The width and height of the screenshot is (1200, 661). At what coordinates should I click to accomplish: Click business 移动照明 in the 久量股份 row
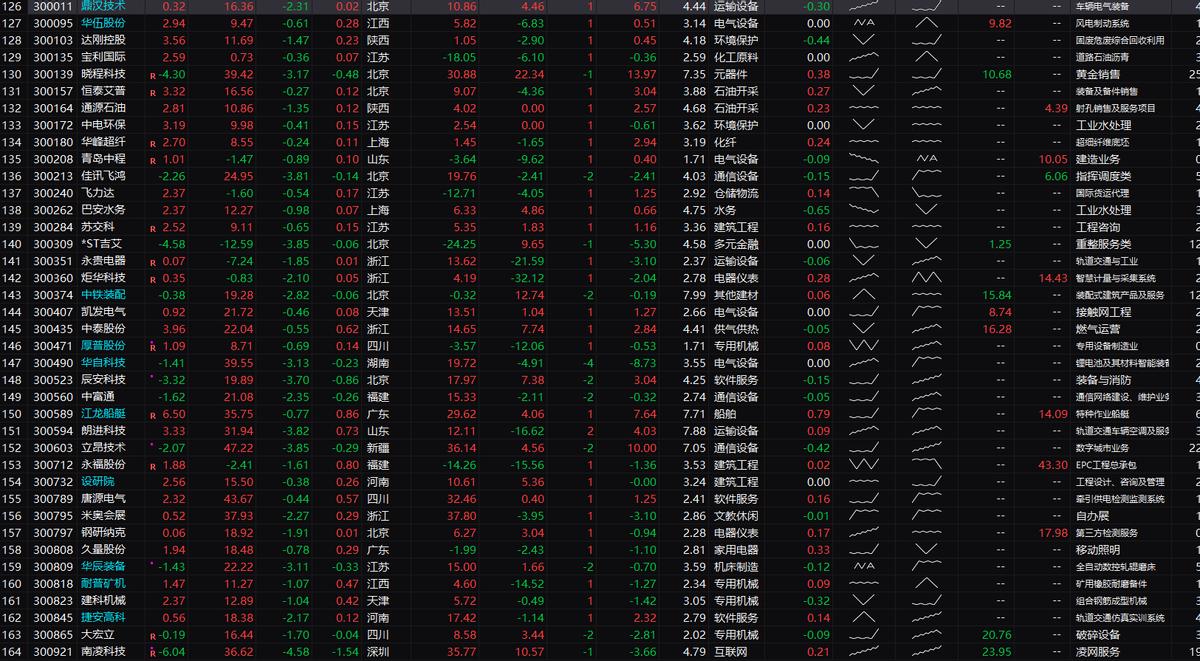click(x=1098, y=550)
